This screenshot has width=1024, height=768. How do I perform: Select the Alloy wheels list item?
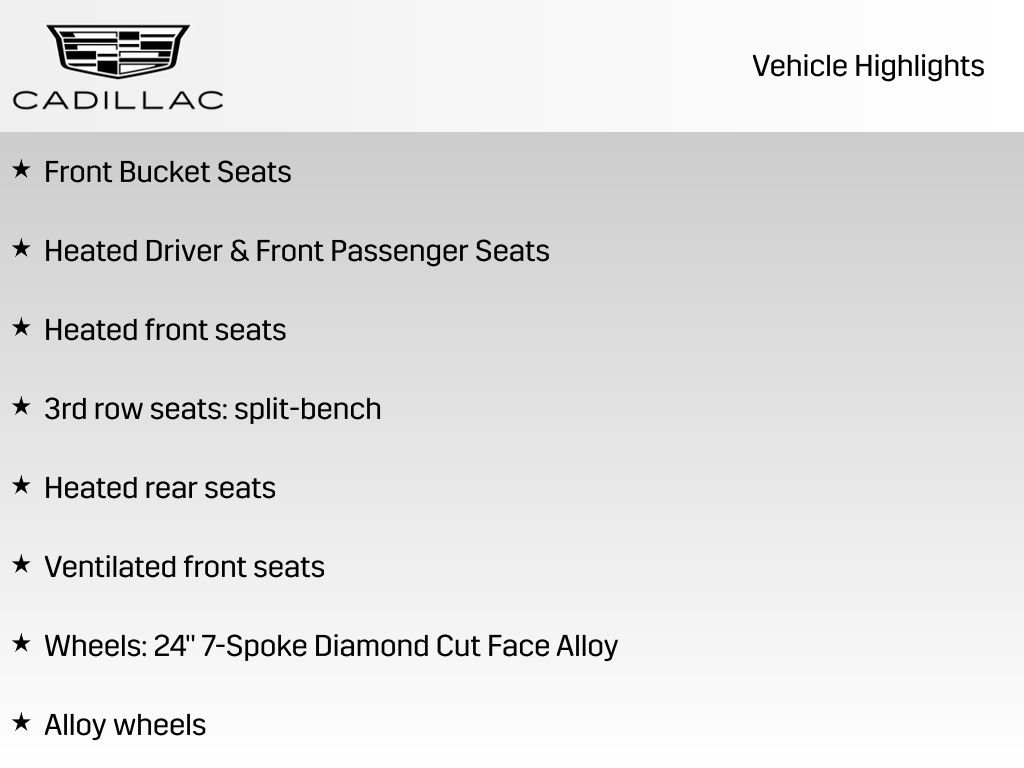coord(125,725)
